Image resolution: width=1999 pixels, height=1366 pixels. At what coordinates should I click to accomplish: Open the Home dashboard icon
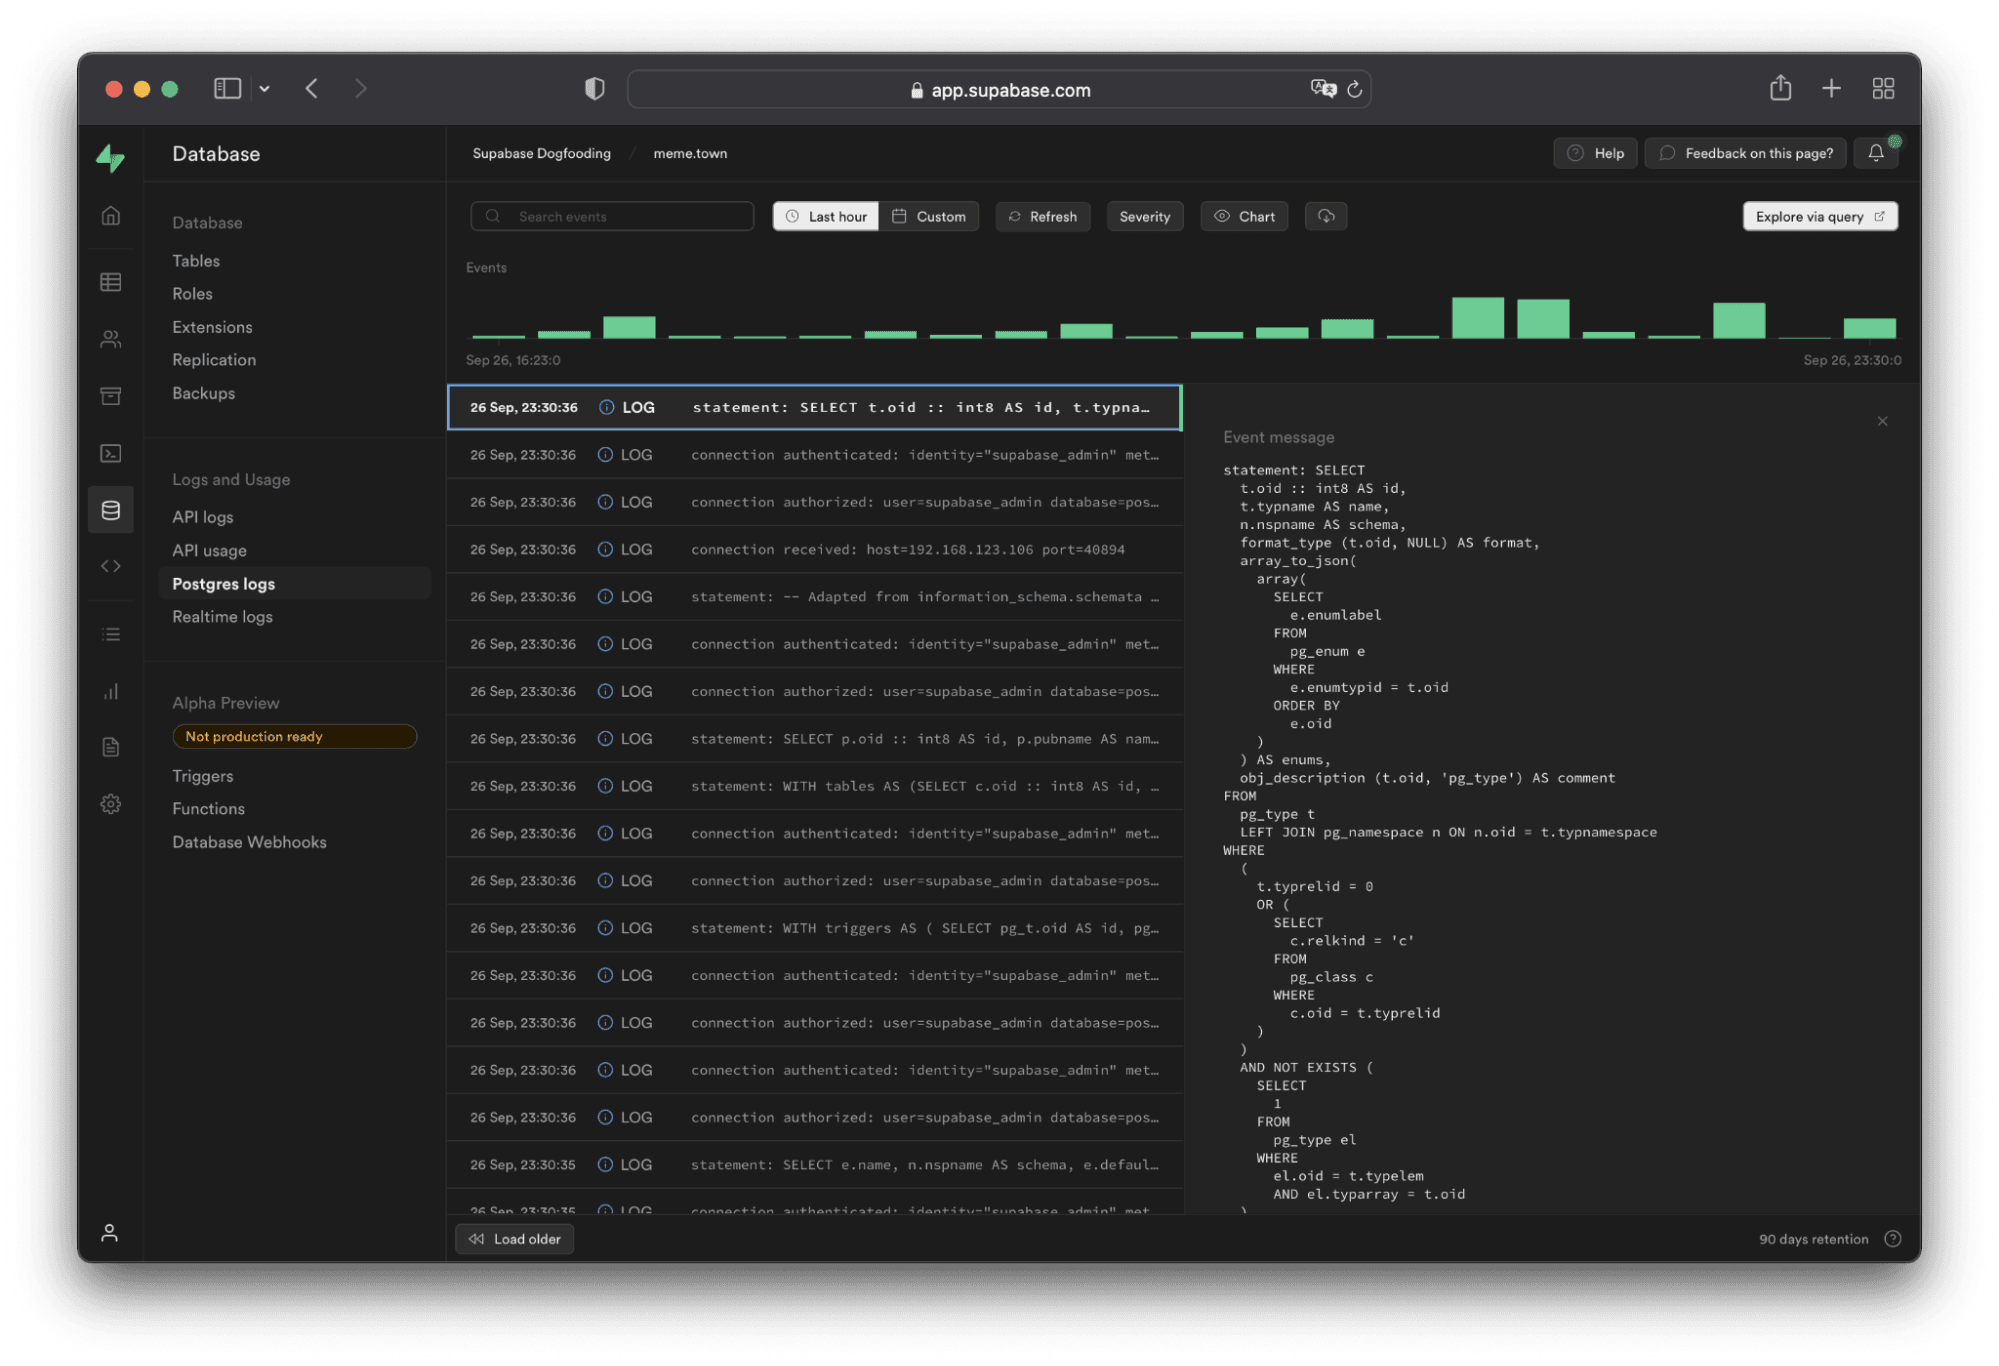(110, 215)
